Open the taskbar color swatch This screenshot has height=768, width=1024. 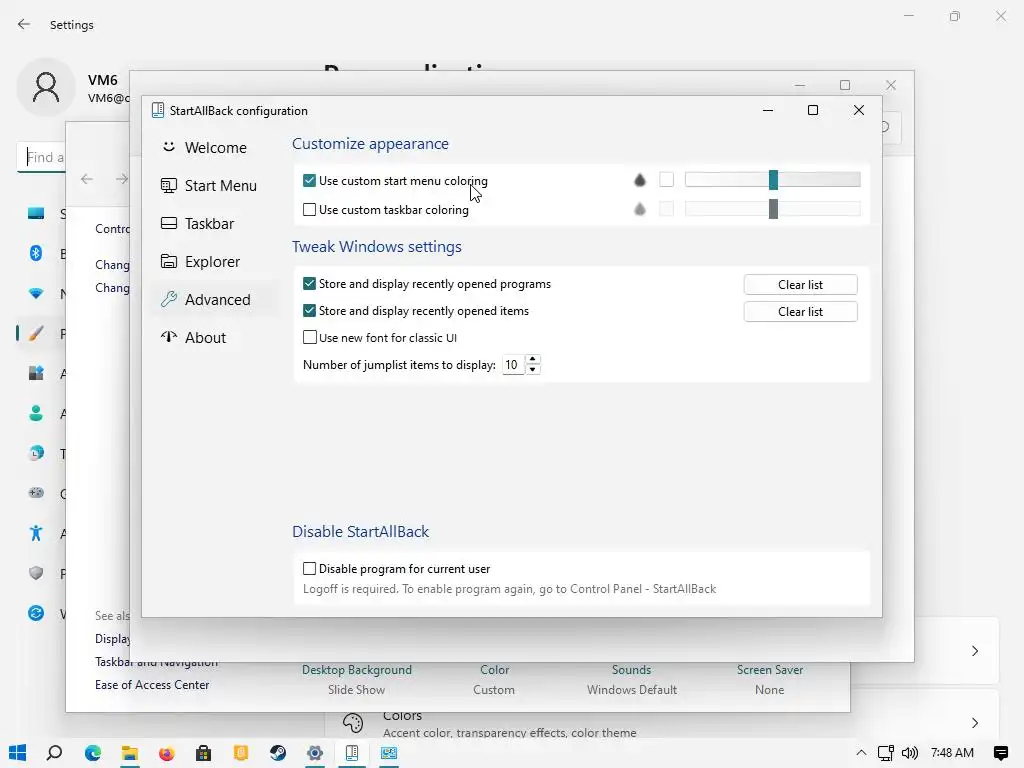click(666, 209)
